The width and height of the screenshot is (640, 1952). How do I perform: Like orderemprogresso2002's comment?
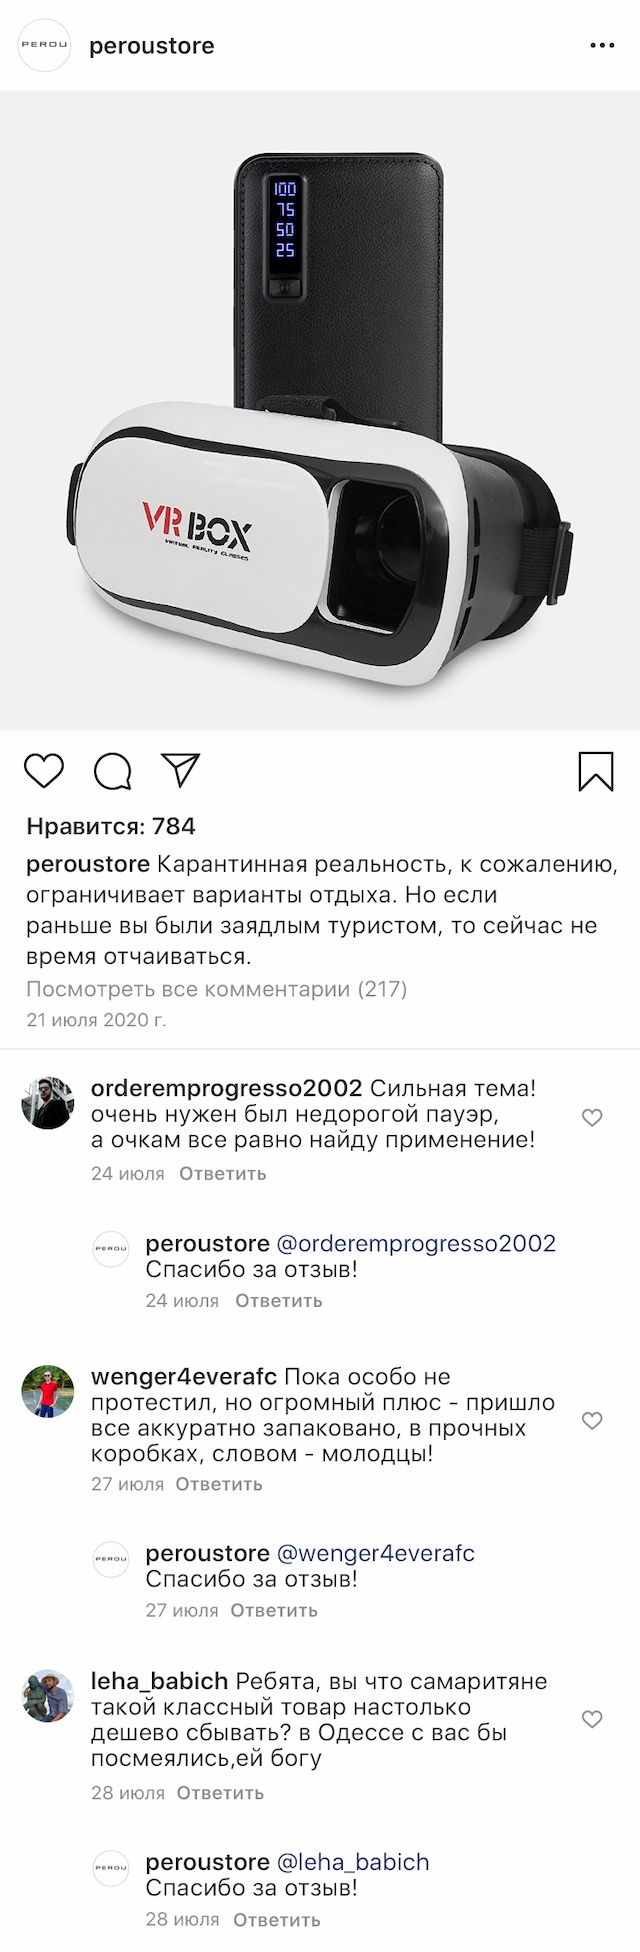coord(592,1117)
